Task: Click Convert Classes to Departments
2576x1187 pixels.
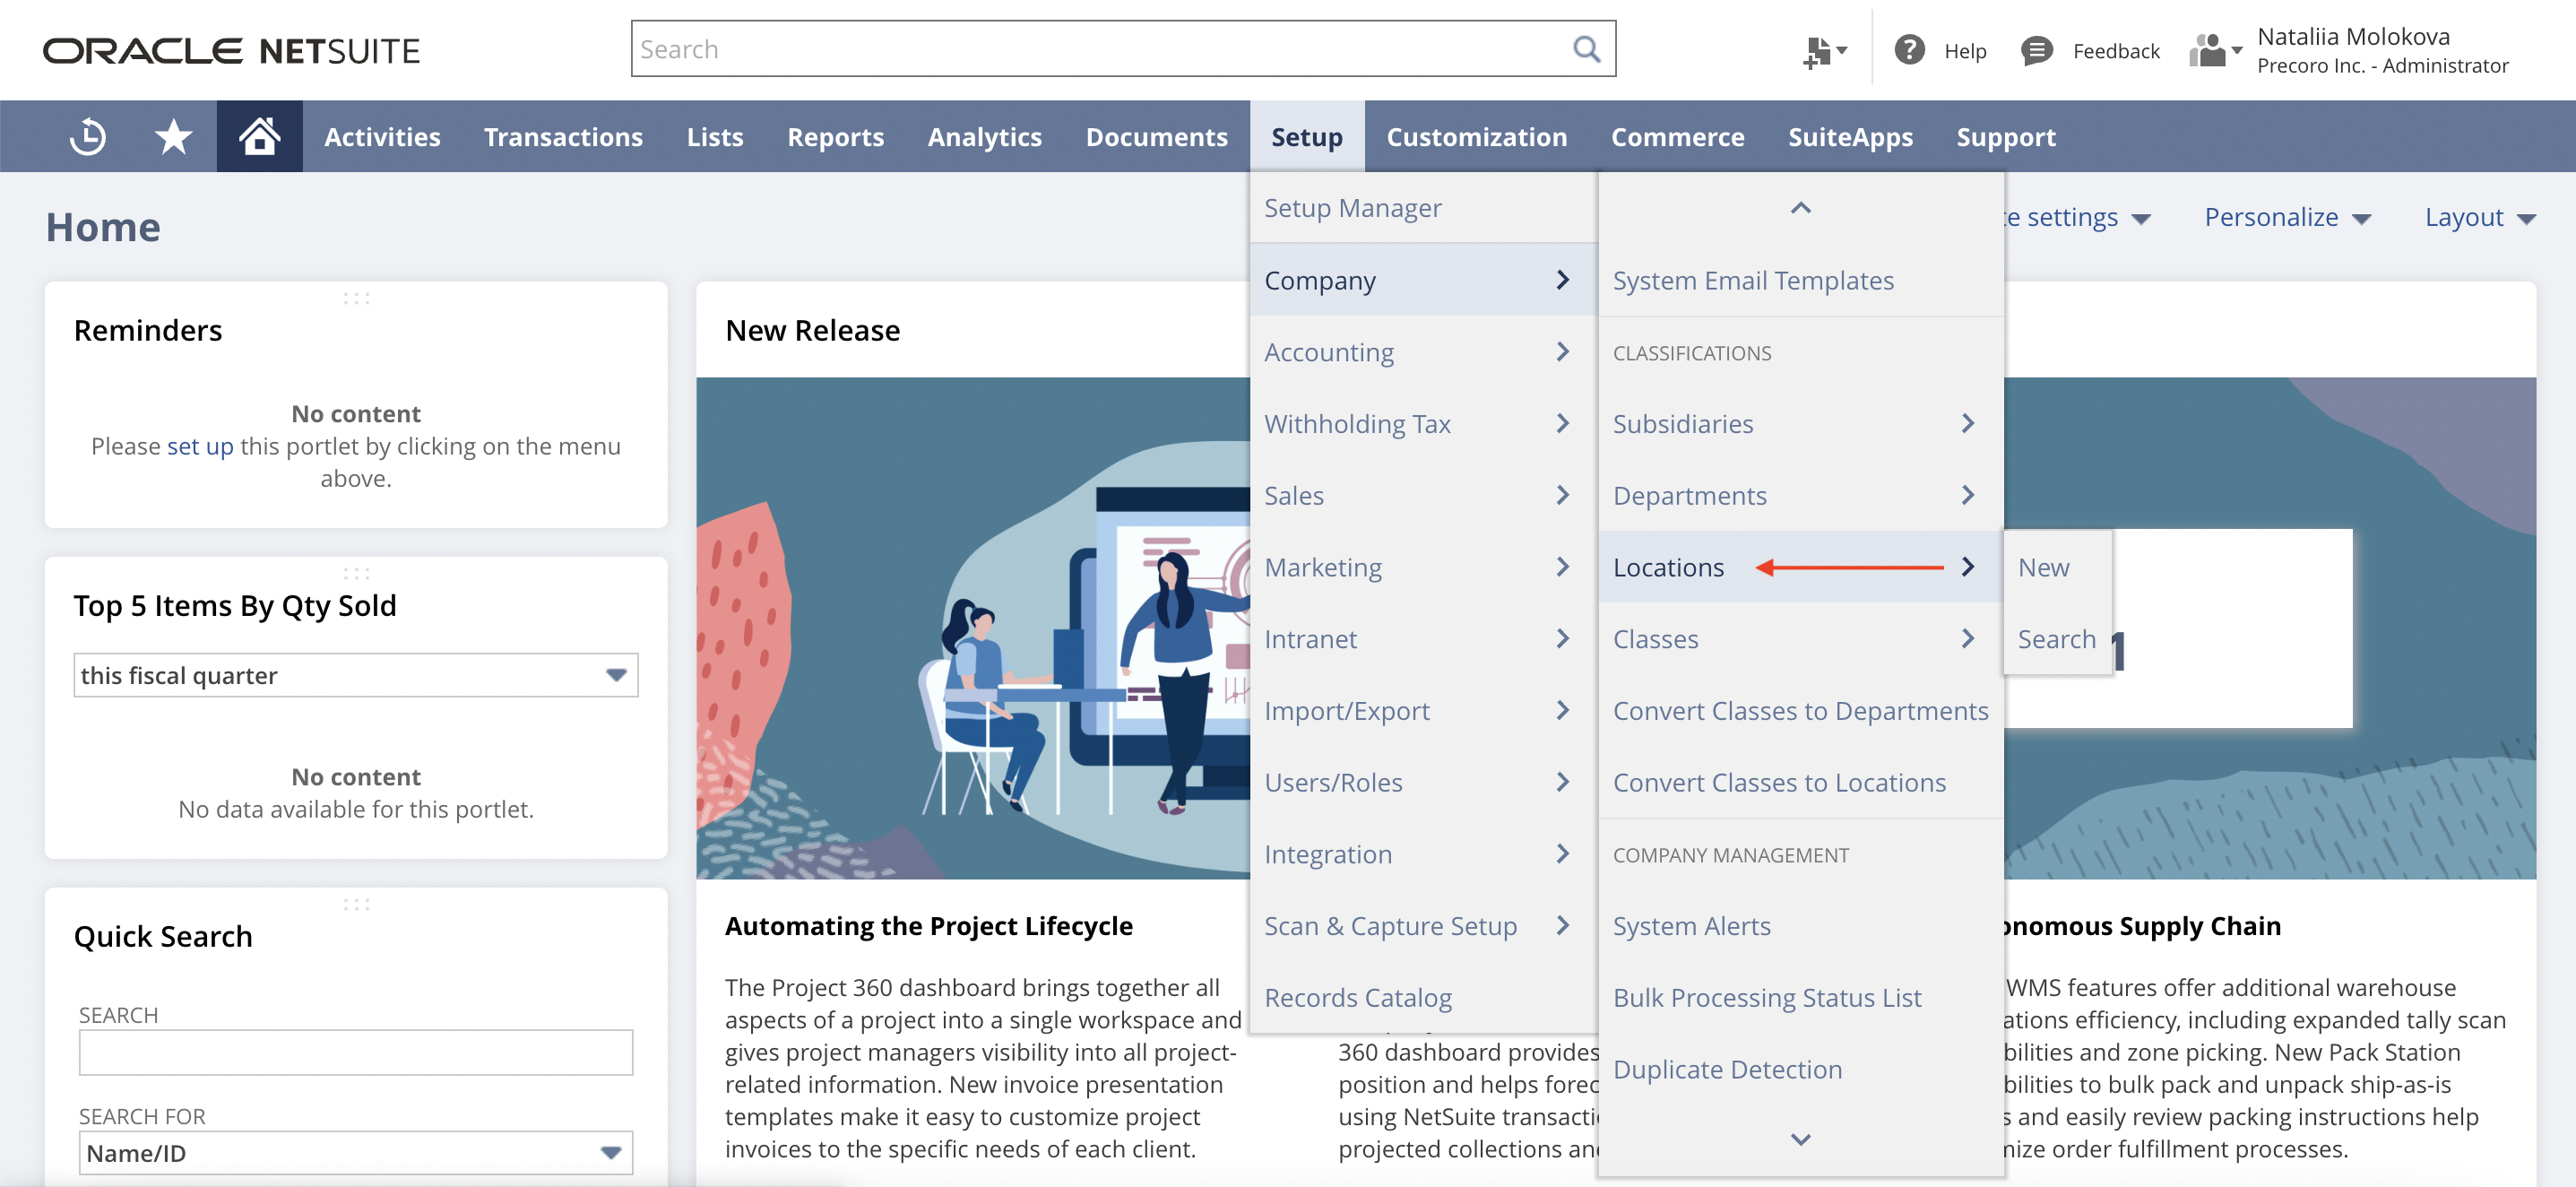Action: 1800,710
